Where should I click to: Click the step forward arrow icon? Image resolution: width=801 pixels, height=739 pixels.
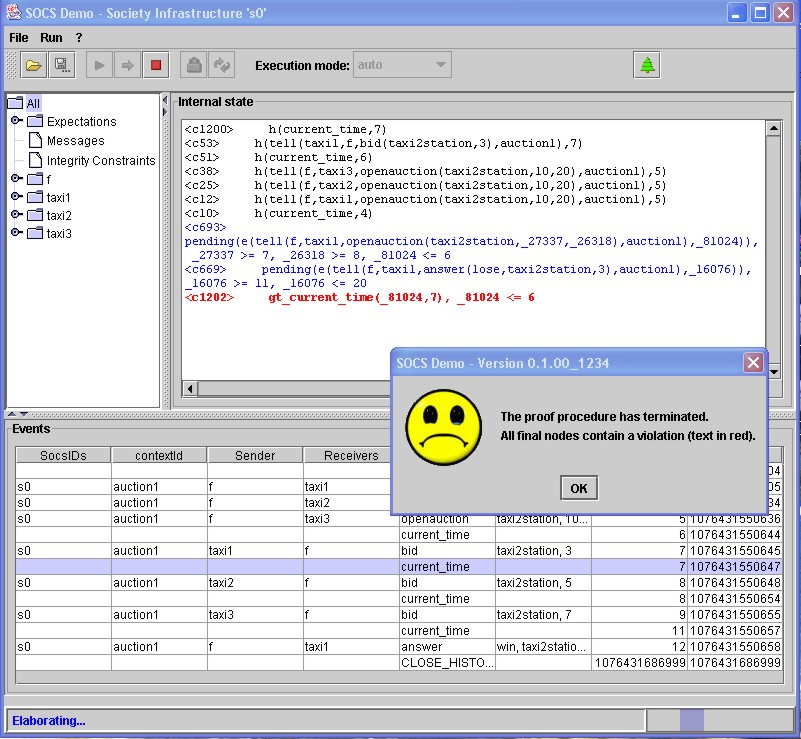point(127,66)
